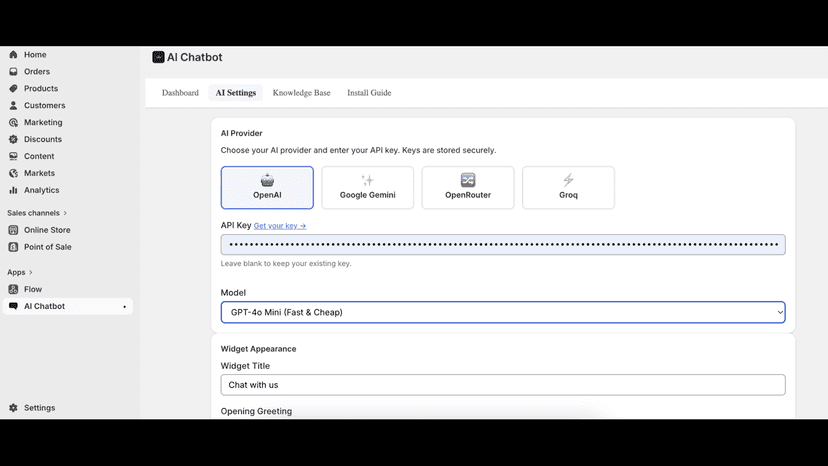This screenshot has height=466, width=828.
Task: Click the Orders inbox icon
Action: click(13, 71)
